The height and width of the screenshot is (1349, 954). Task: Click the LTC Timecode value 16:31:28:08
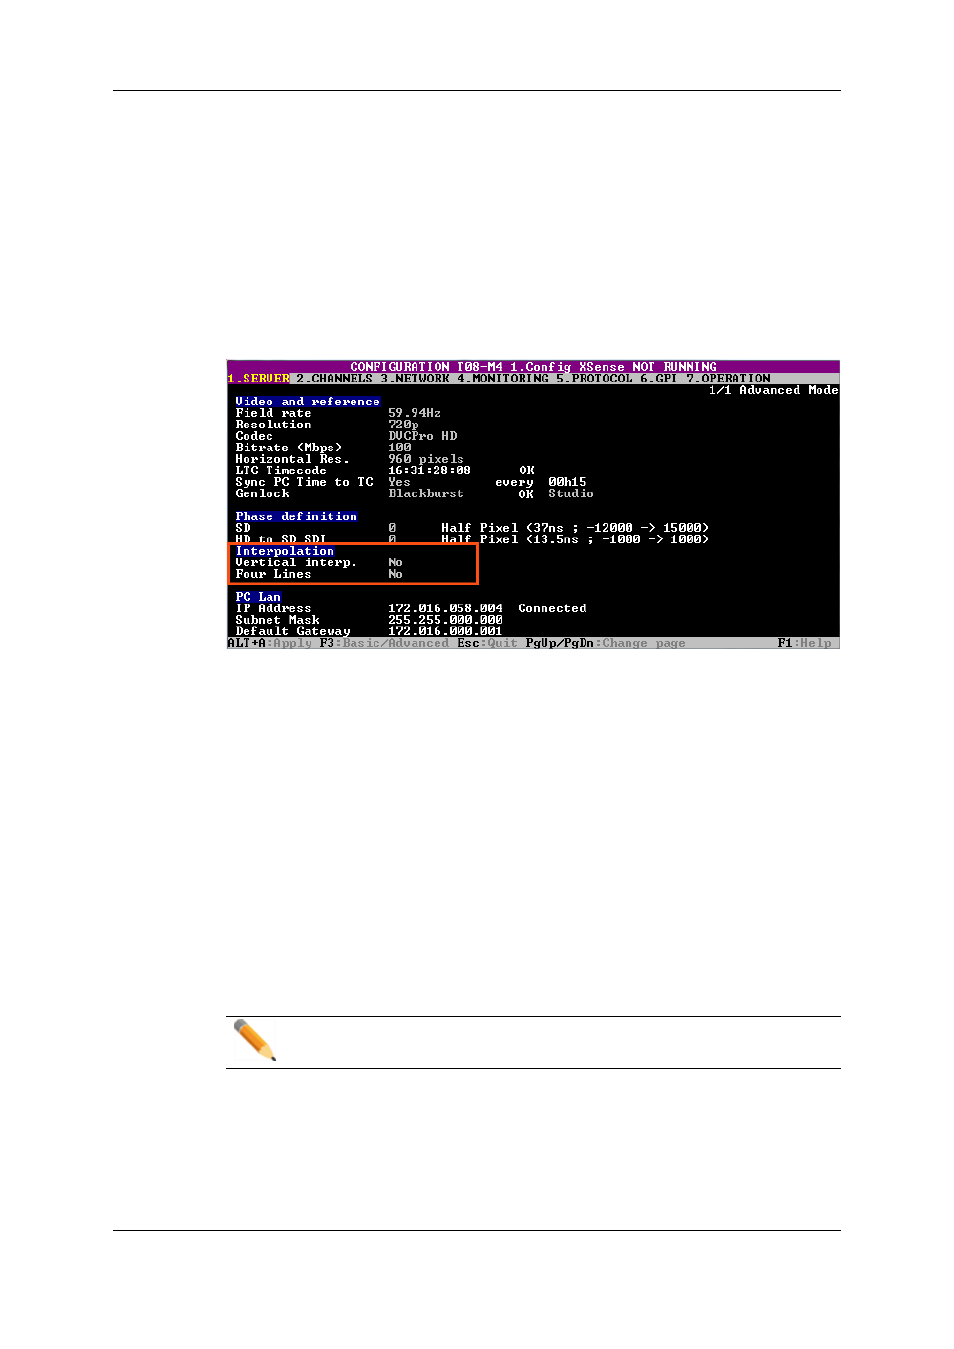[x=429, y=471]
